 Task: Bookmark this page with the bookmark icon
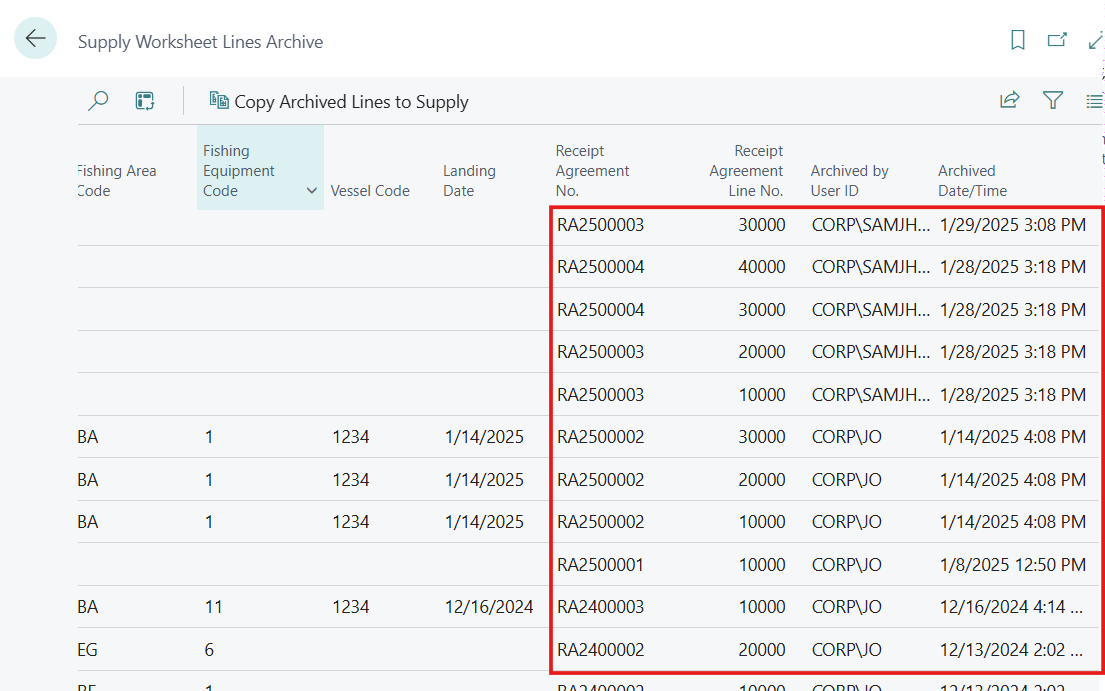1018,40
